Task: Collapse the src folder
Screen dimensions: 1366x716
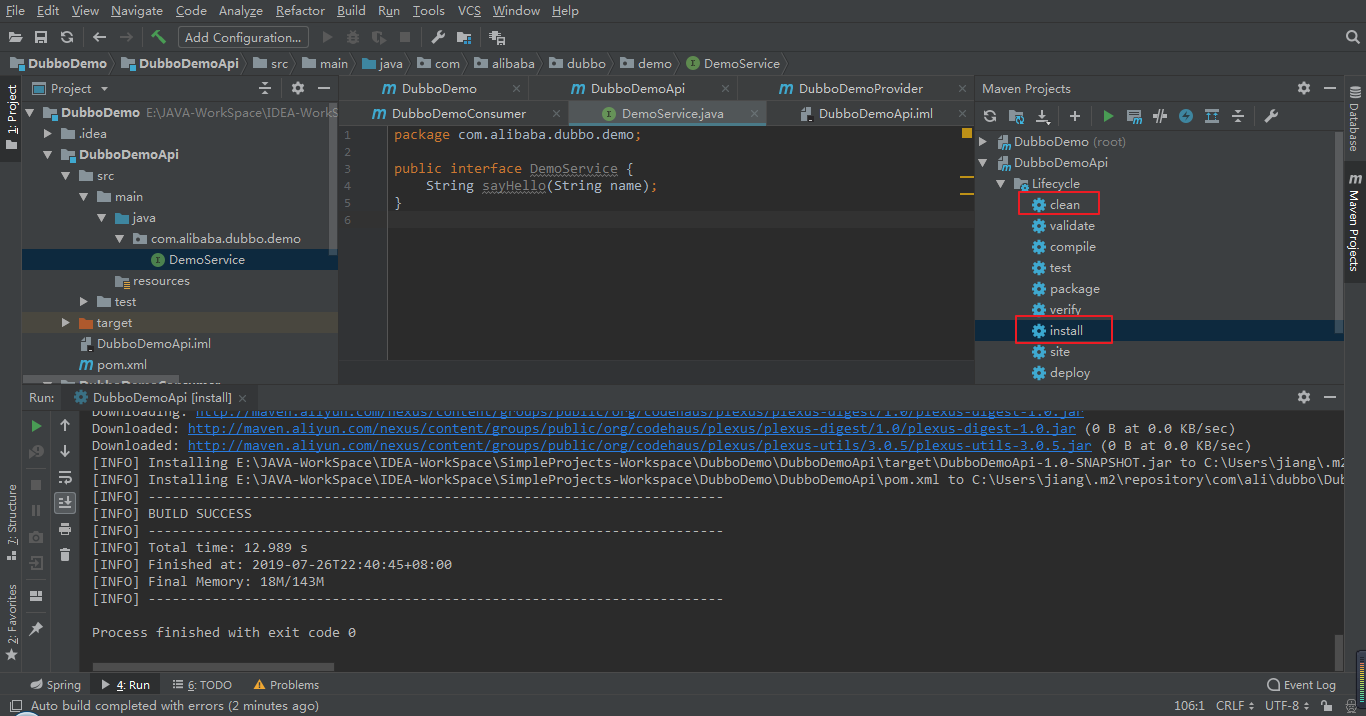Action: tap(66, 176)
